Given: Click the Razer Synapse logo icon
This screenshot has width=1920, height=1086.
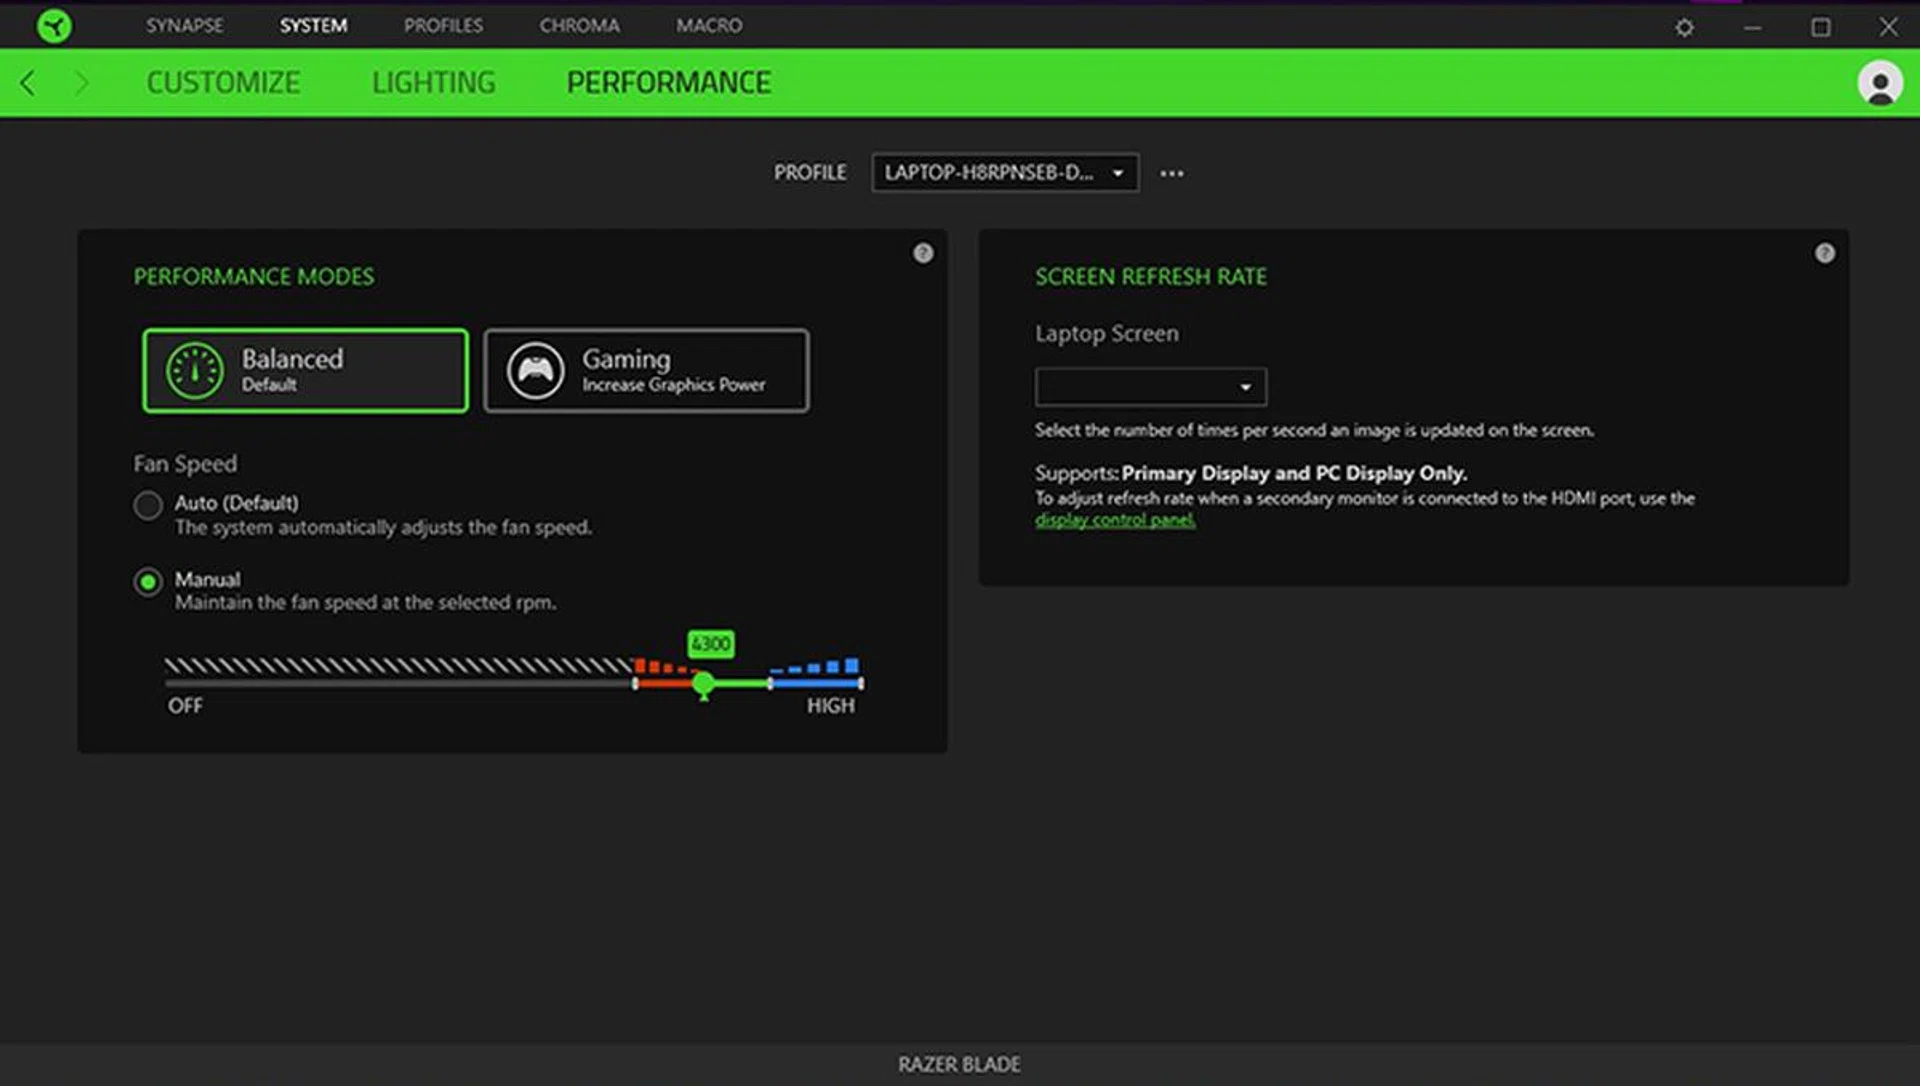Looking at the screenshot, I should 54,25.
